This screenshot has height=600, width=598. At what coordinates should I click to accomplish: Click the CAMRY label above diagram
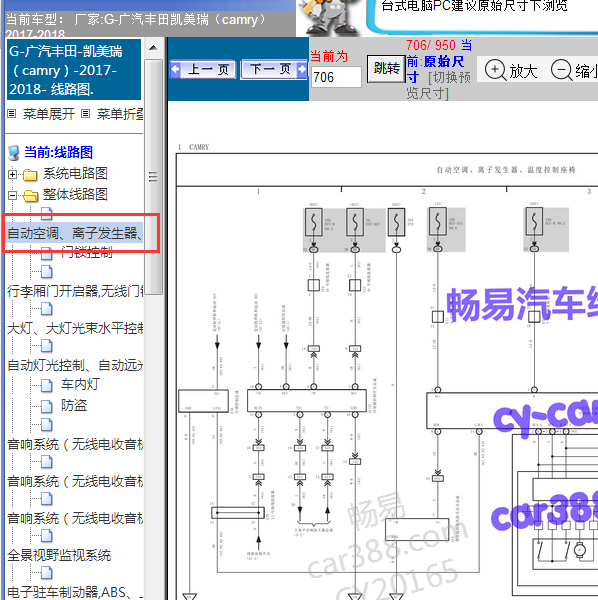(x=199, y=147)
